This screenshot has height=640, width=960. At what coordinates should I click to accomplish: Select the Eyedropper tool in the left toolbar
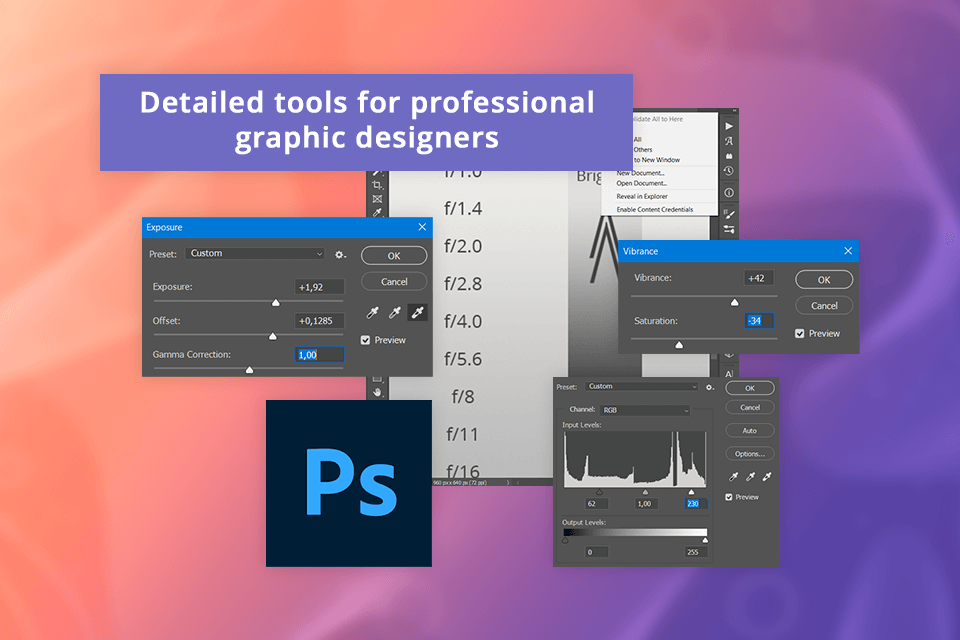pos(377,213)
